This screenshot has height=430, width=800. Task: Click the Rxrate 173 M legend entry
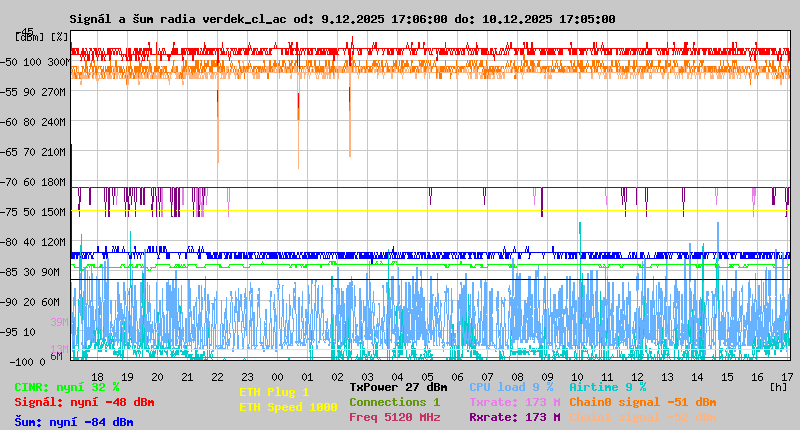coord(514,417)
